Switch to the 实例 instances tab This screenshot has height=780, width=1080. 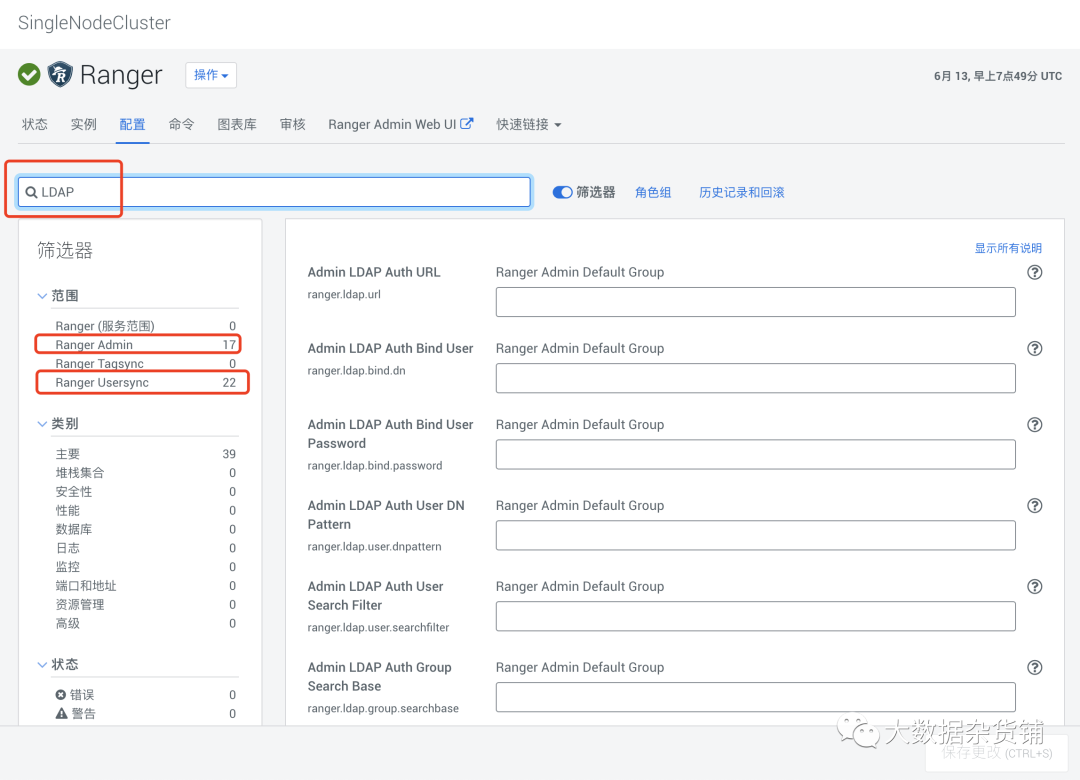pyautogui.click(x=83, y=125)
